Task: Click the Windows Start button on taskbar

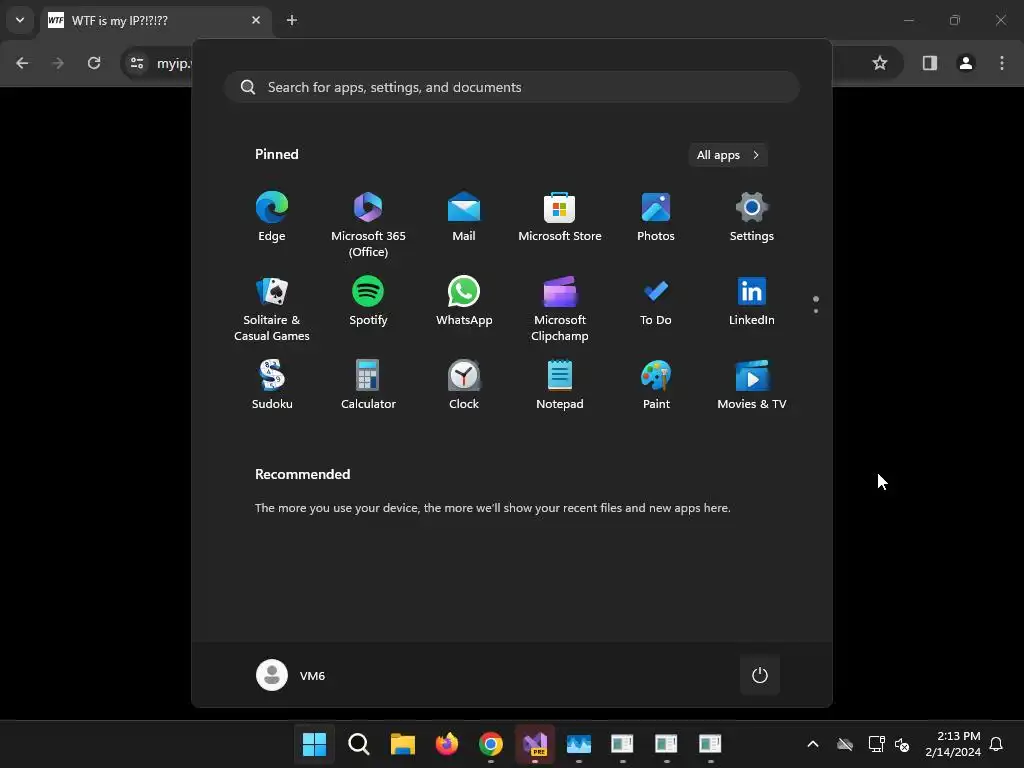Action: [314, 744]
